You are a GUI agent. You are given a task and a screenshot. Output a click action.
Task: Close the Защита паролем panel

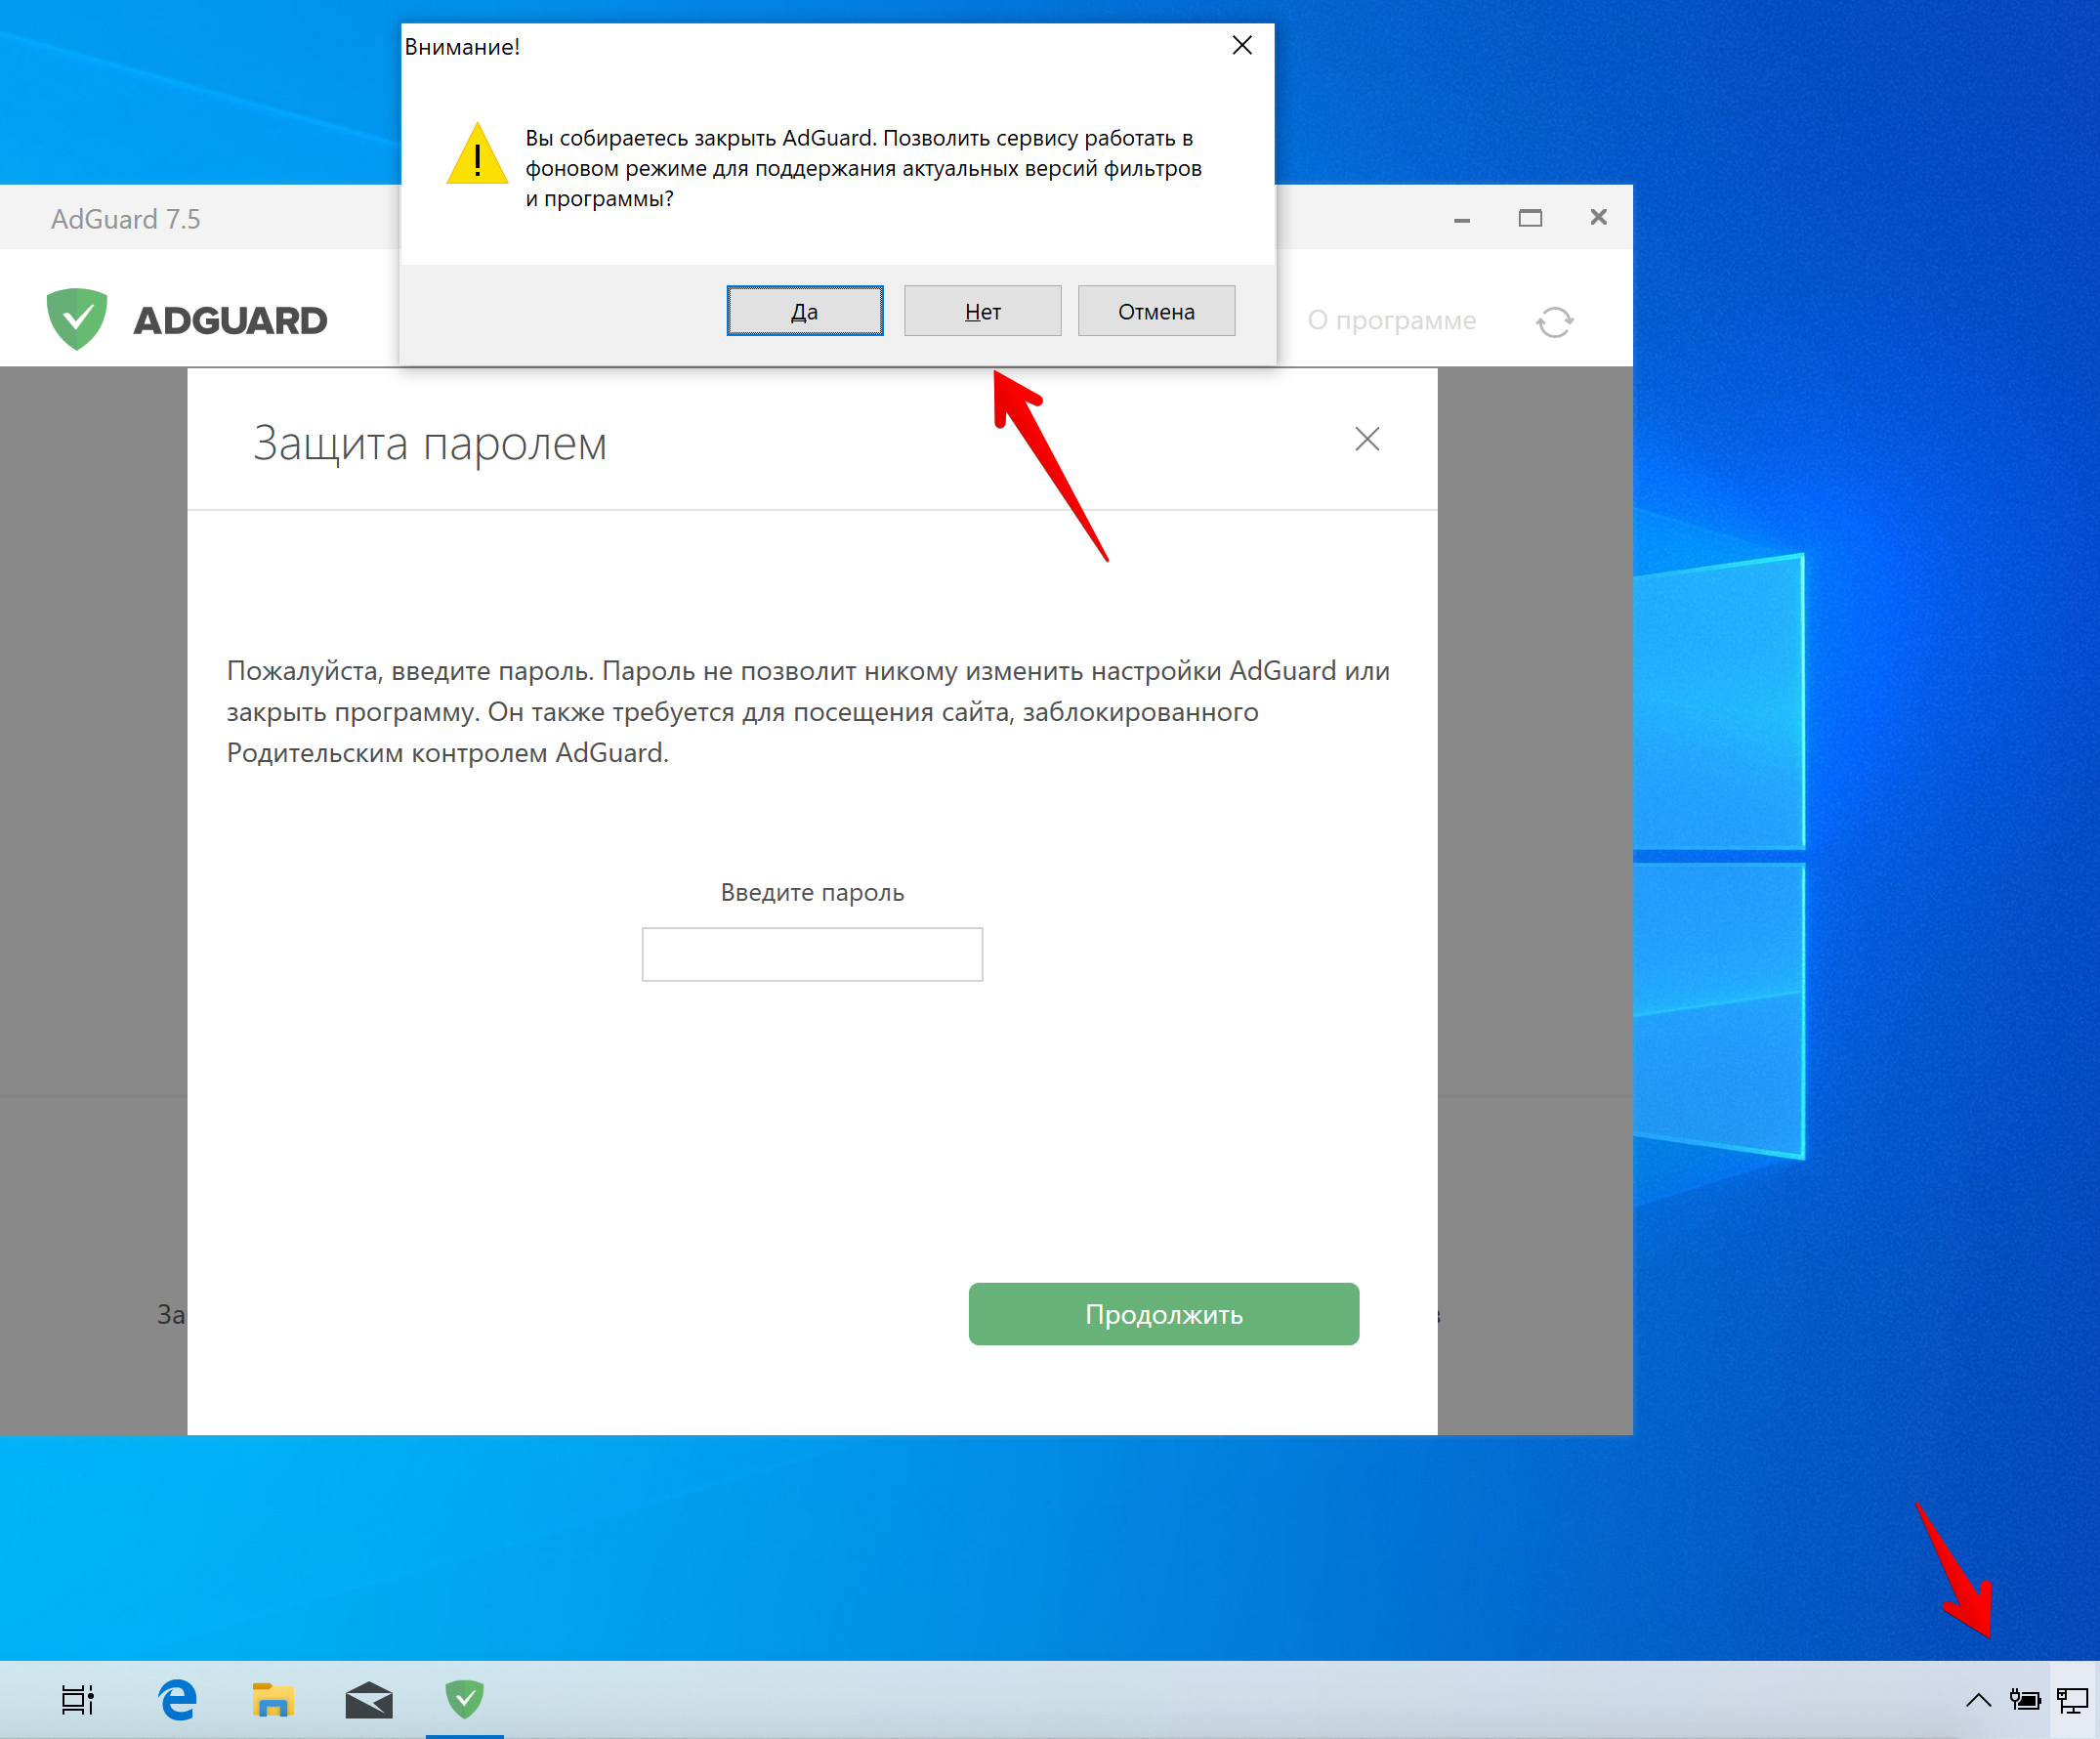tap(1367, 439)
